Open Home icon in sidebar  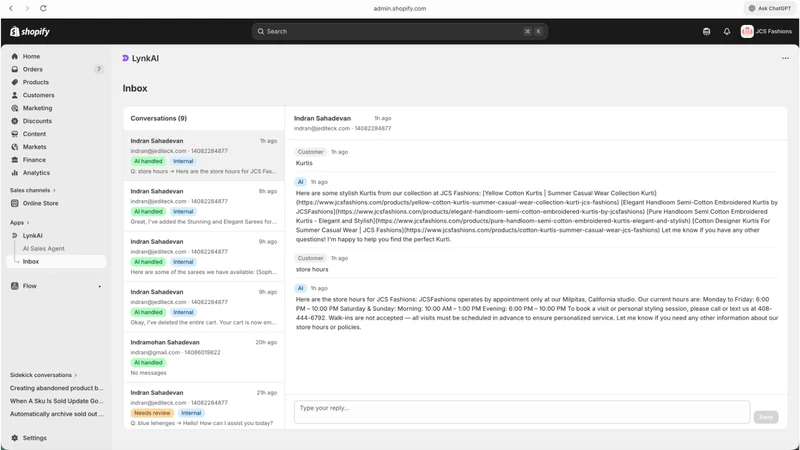(14, 56)
